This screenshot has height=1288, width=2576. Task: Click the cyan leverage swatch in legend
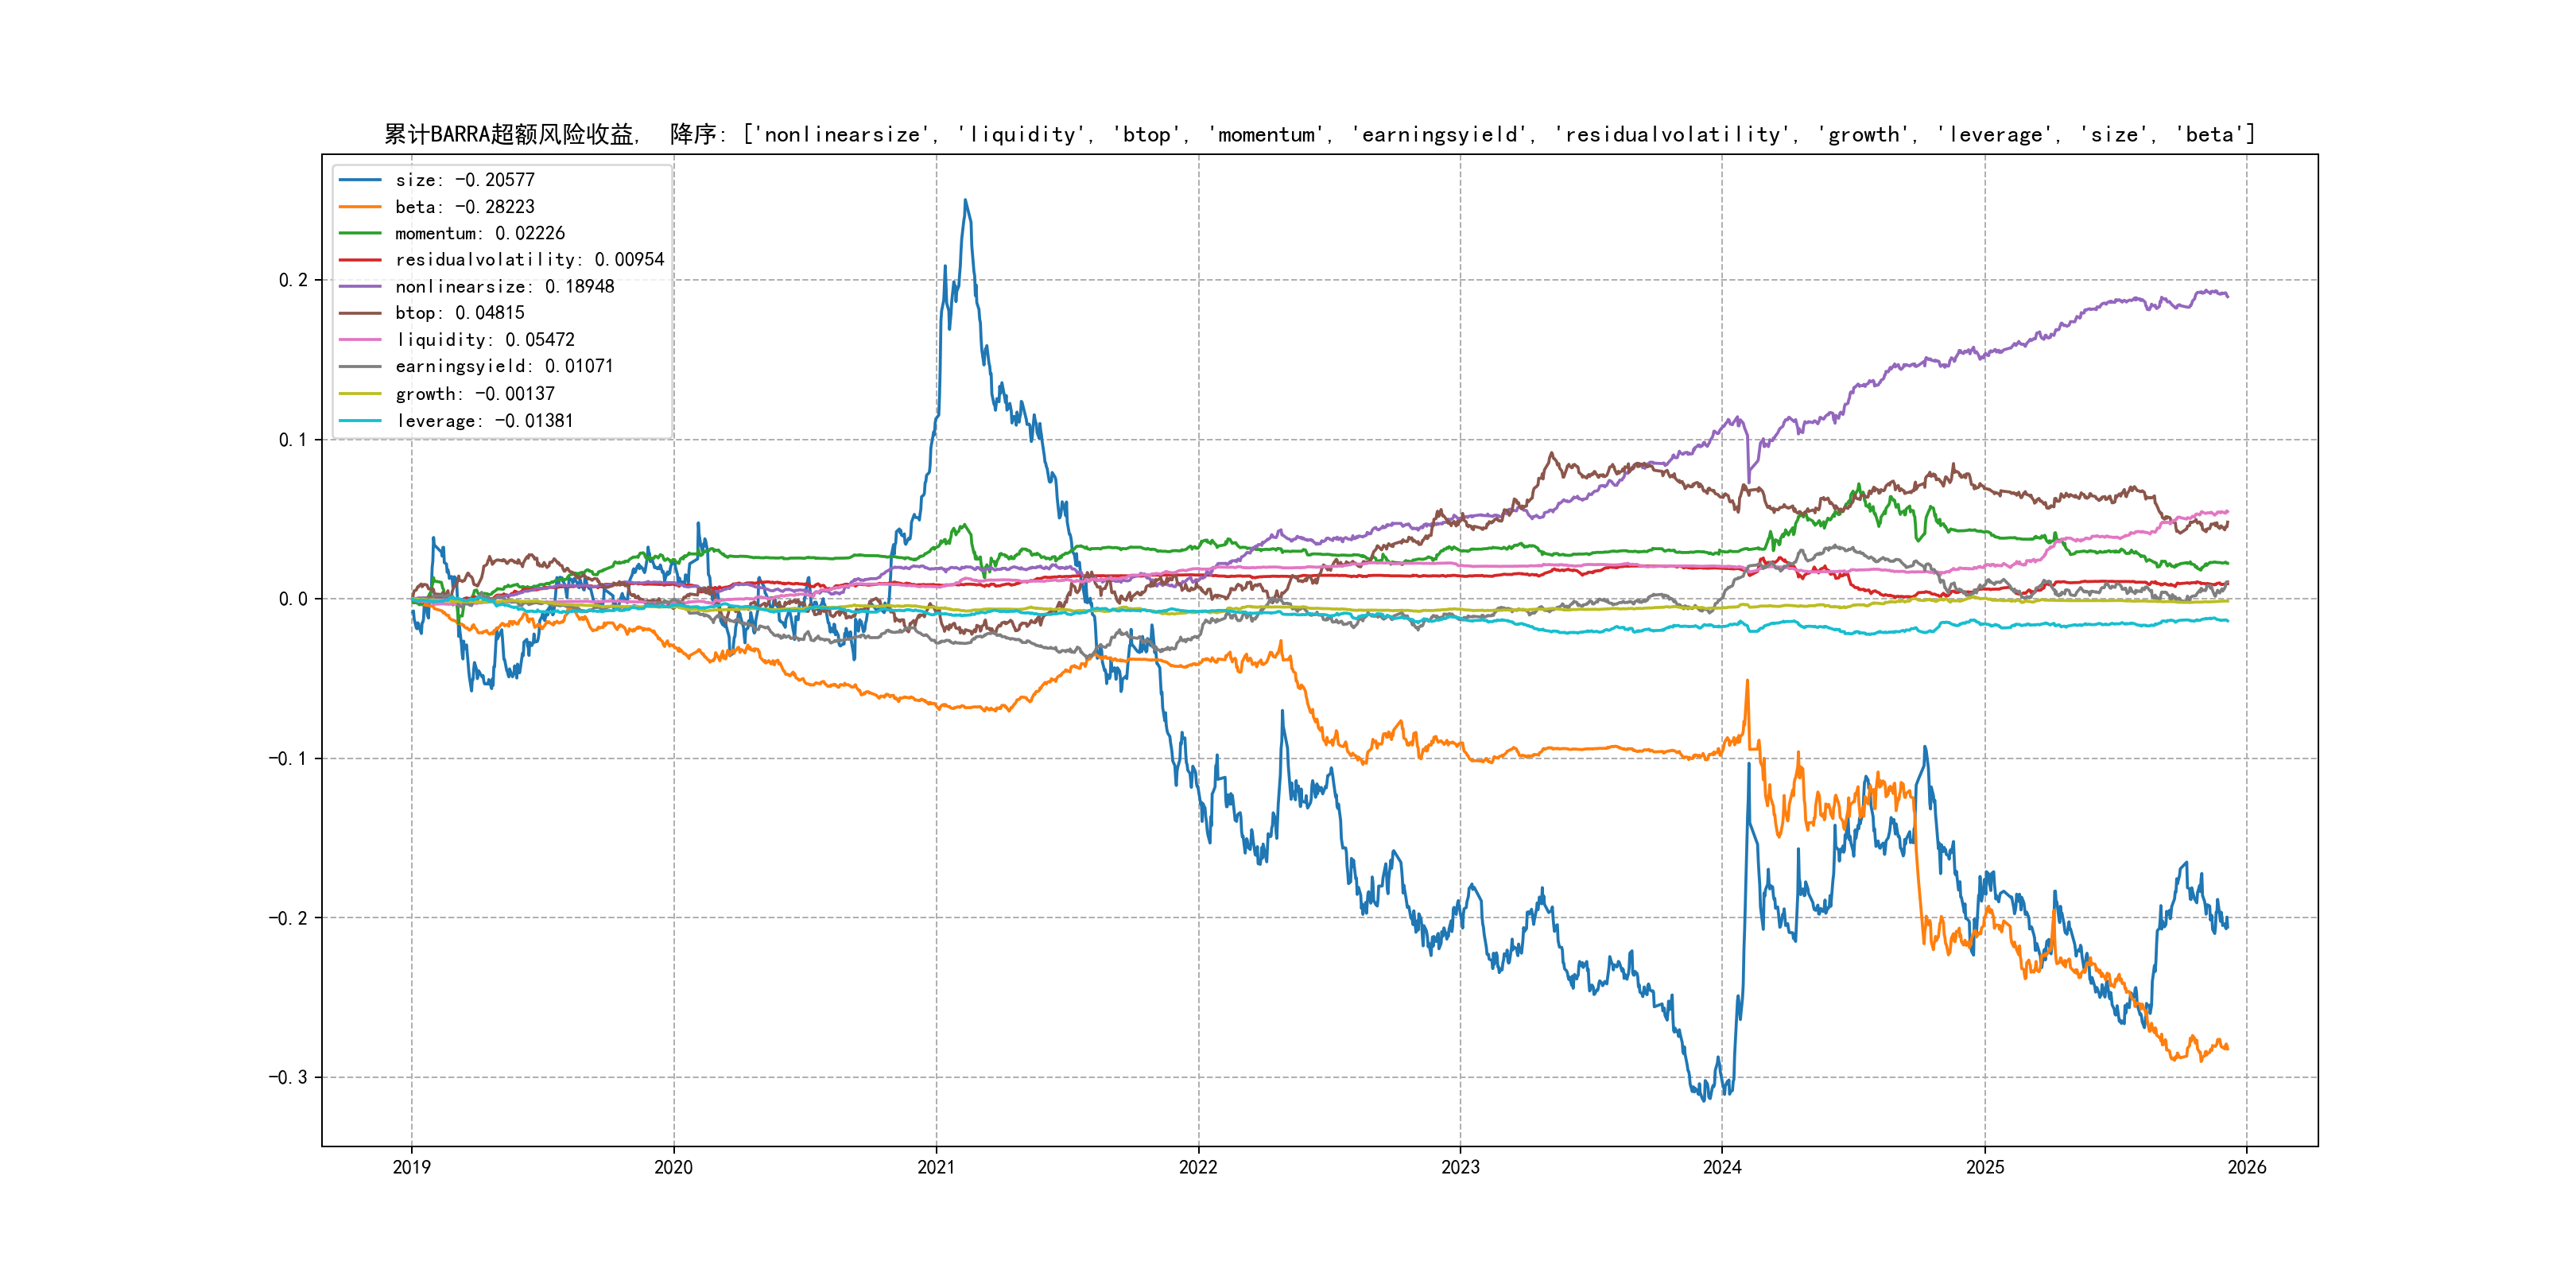pos(360,421)
